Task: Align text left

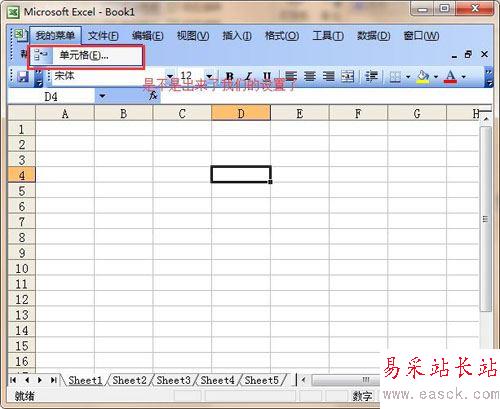Action: [x=291, y=77]
